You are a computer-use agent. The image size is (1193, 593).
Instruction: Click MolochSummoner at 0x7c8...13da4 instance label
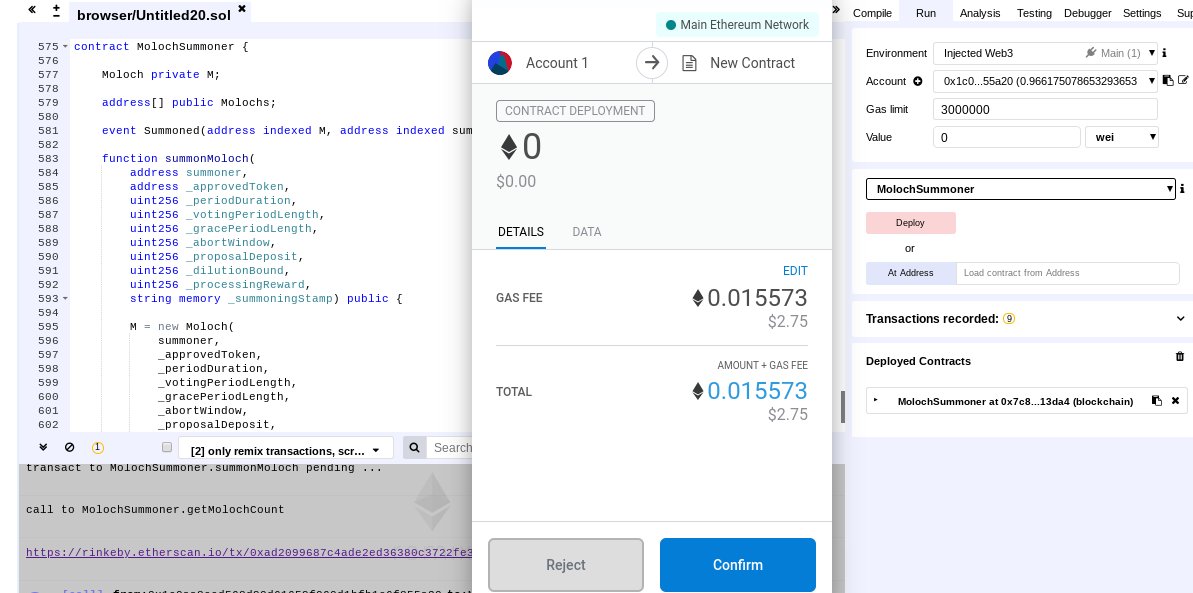(1015, 401)
